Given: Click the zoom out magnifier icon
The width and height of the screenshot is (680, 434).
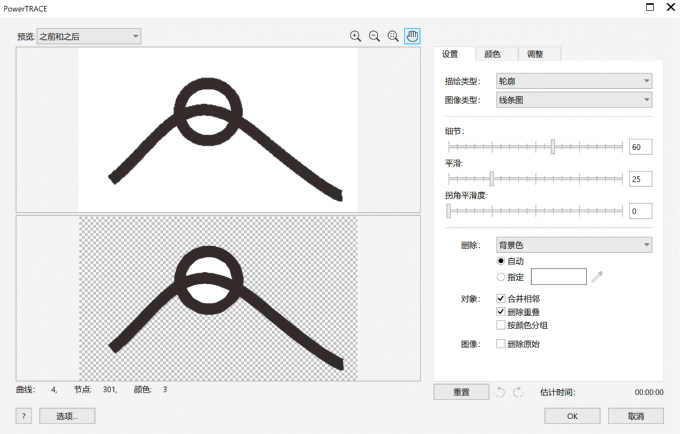Looking at the screenshot, I should (374, 36).
